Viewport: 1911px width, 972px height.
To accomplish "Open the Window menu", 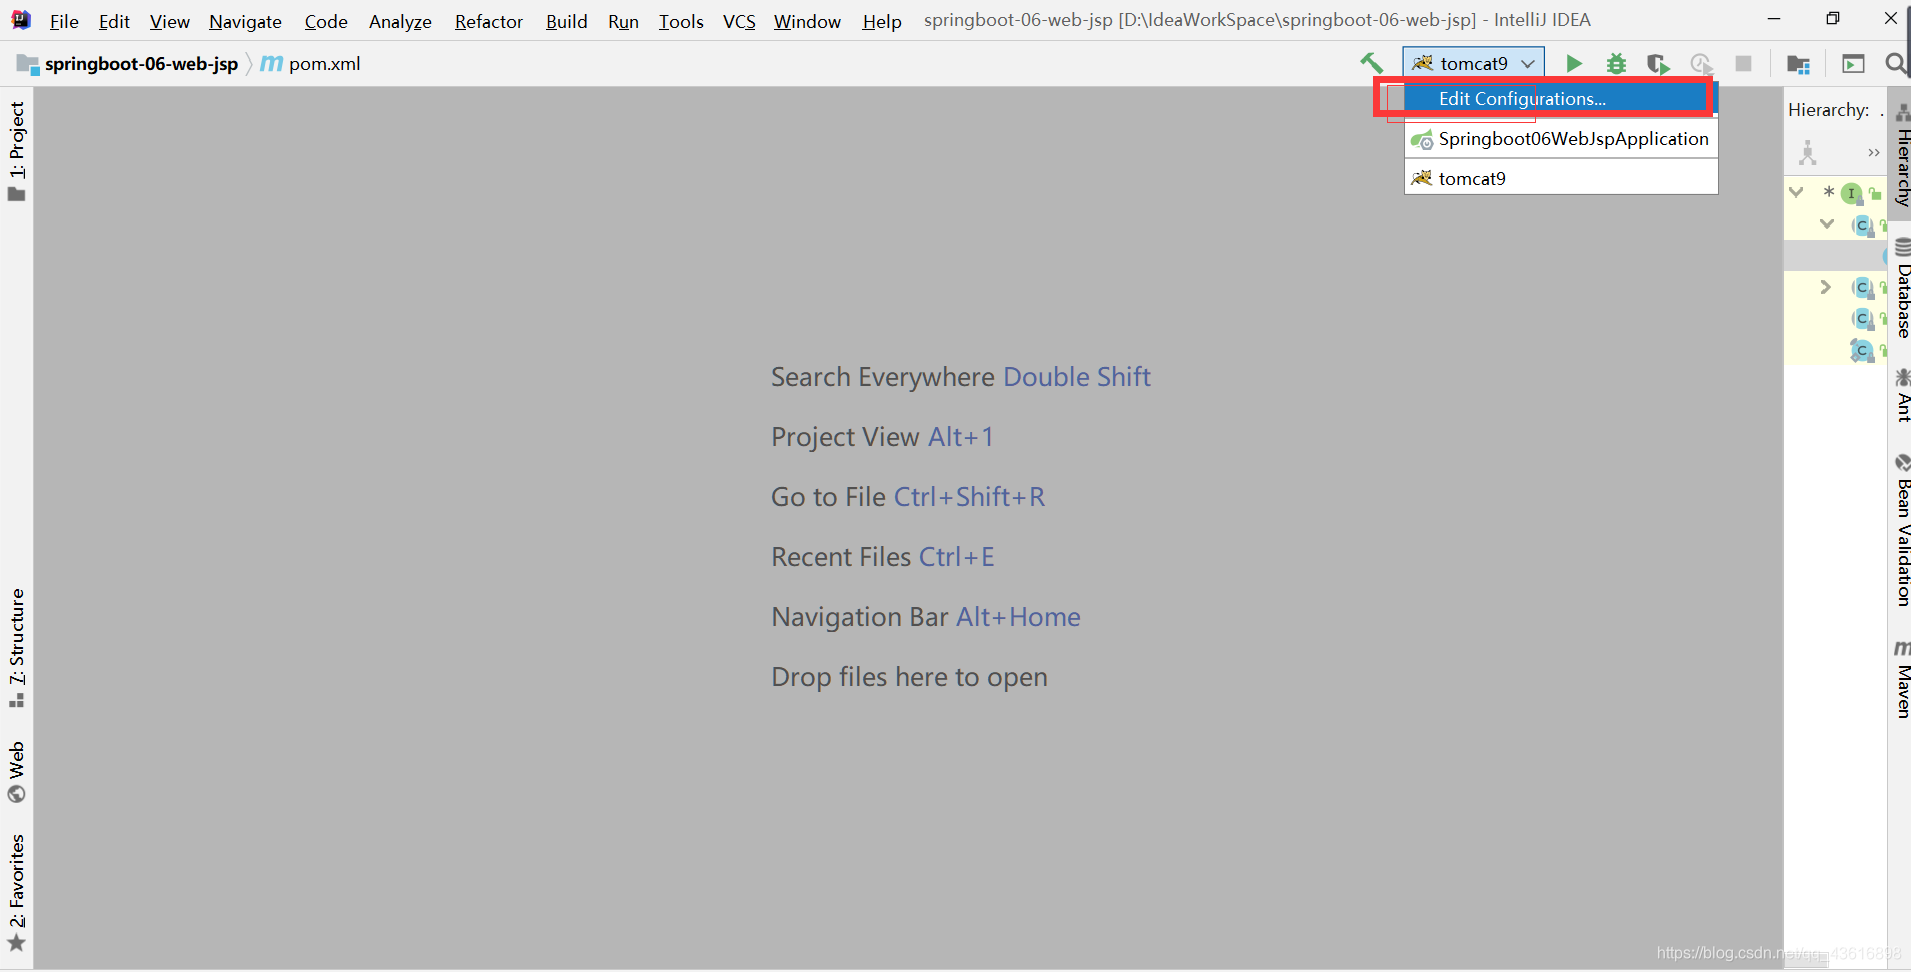I will (807, 21).
